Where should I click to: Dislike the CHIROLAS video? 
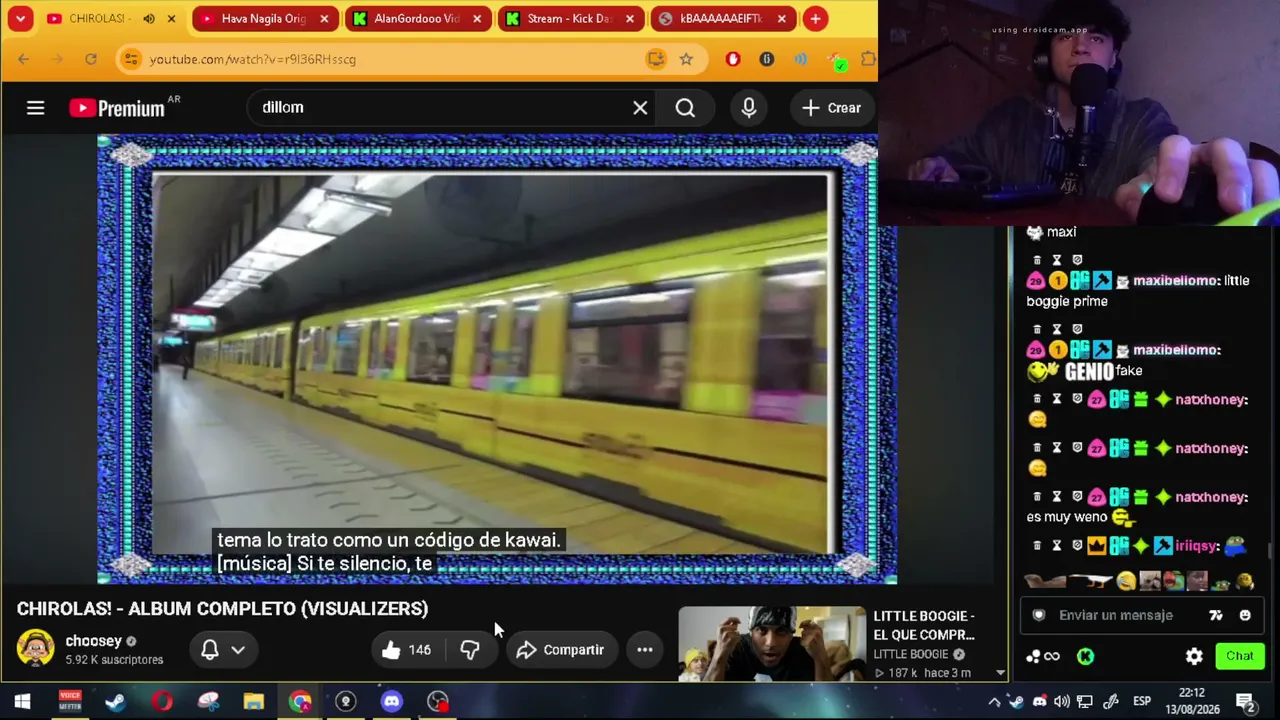[470, 650]
